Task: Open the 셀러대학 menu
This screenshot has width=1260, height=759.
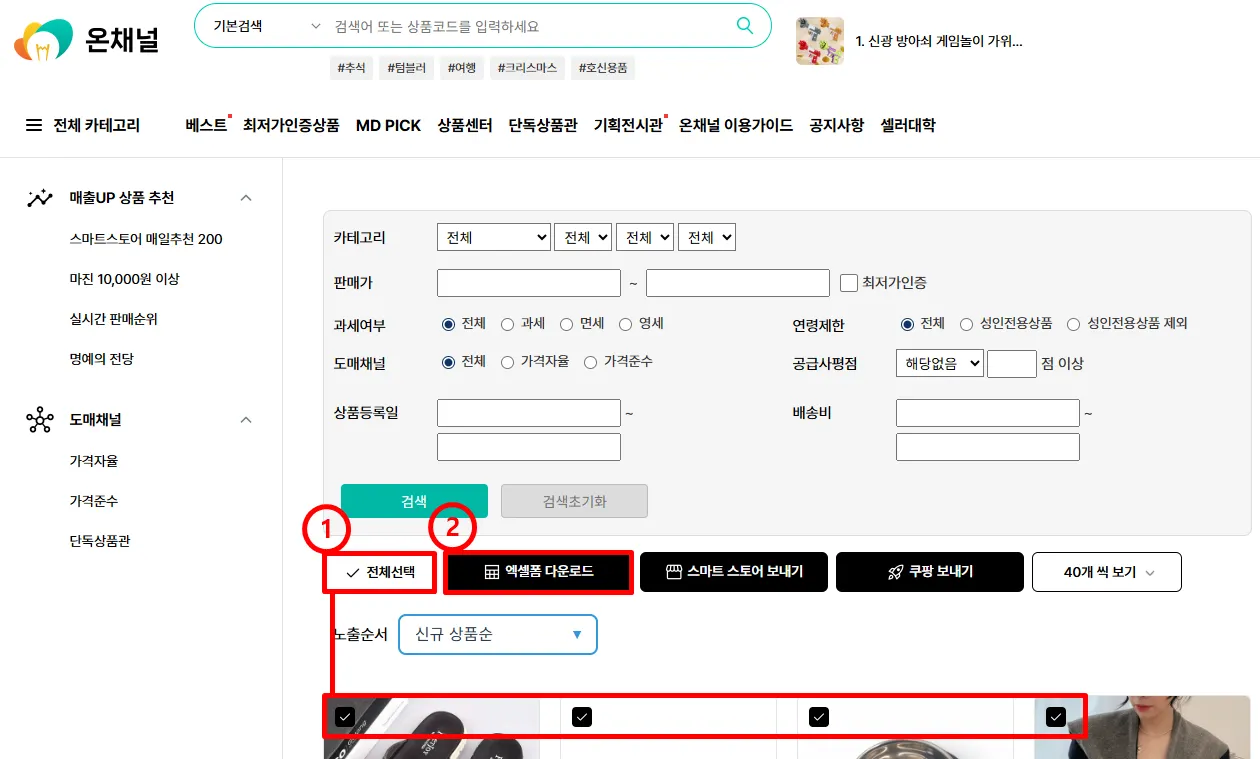Action: click(x=908, y=125)
